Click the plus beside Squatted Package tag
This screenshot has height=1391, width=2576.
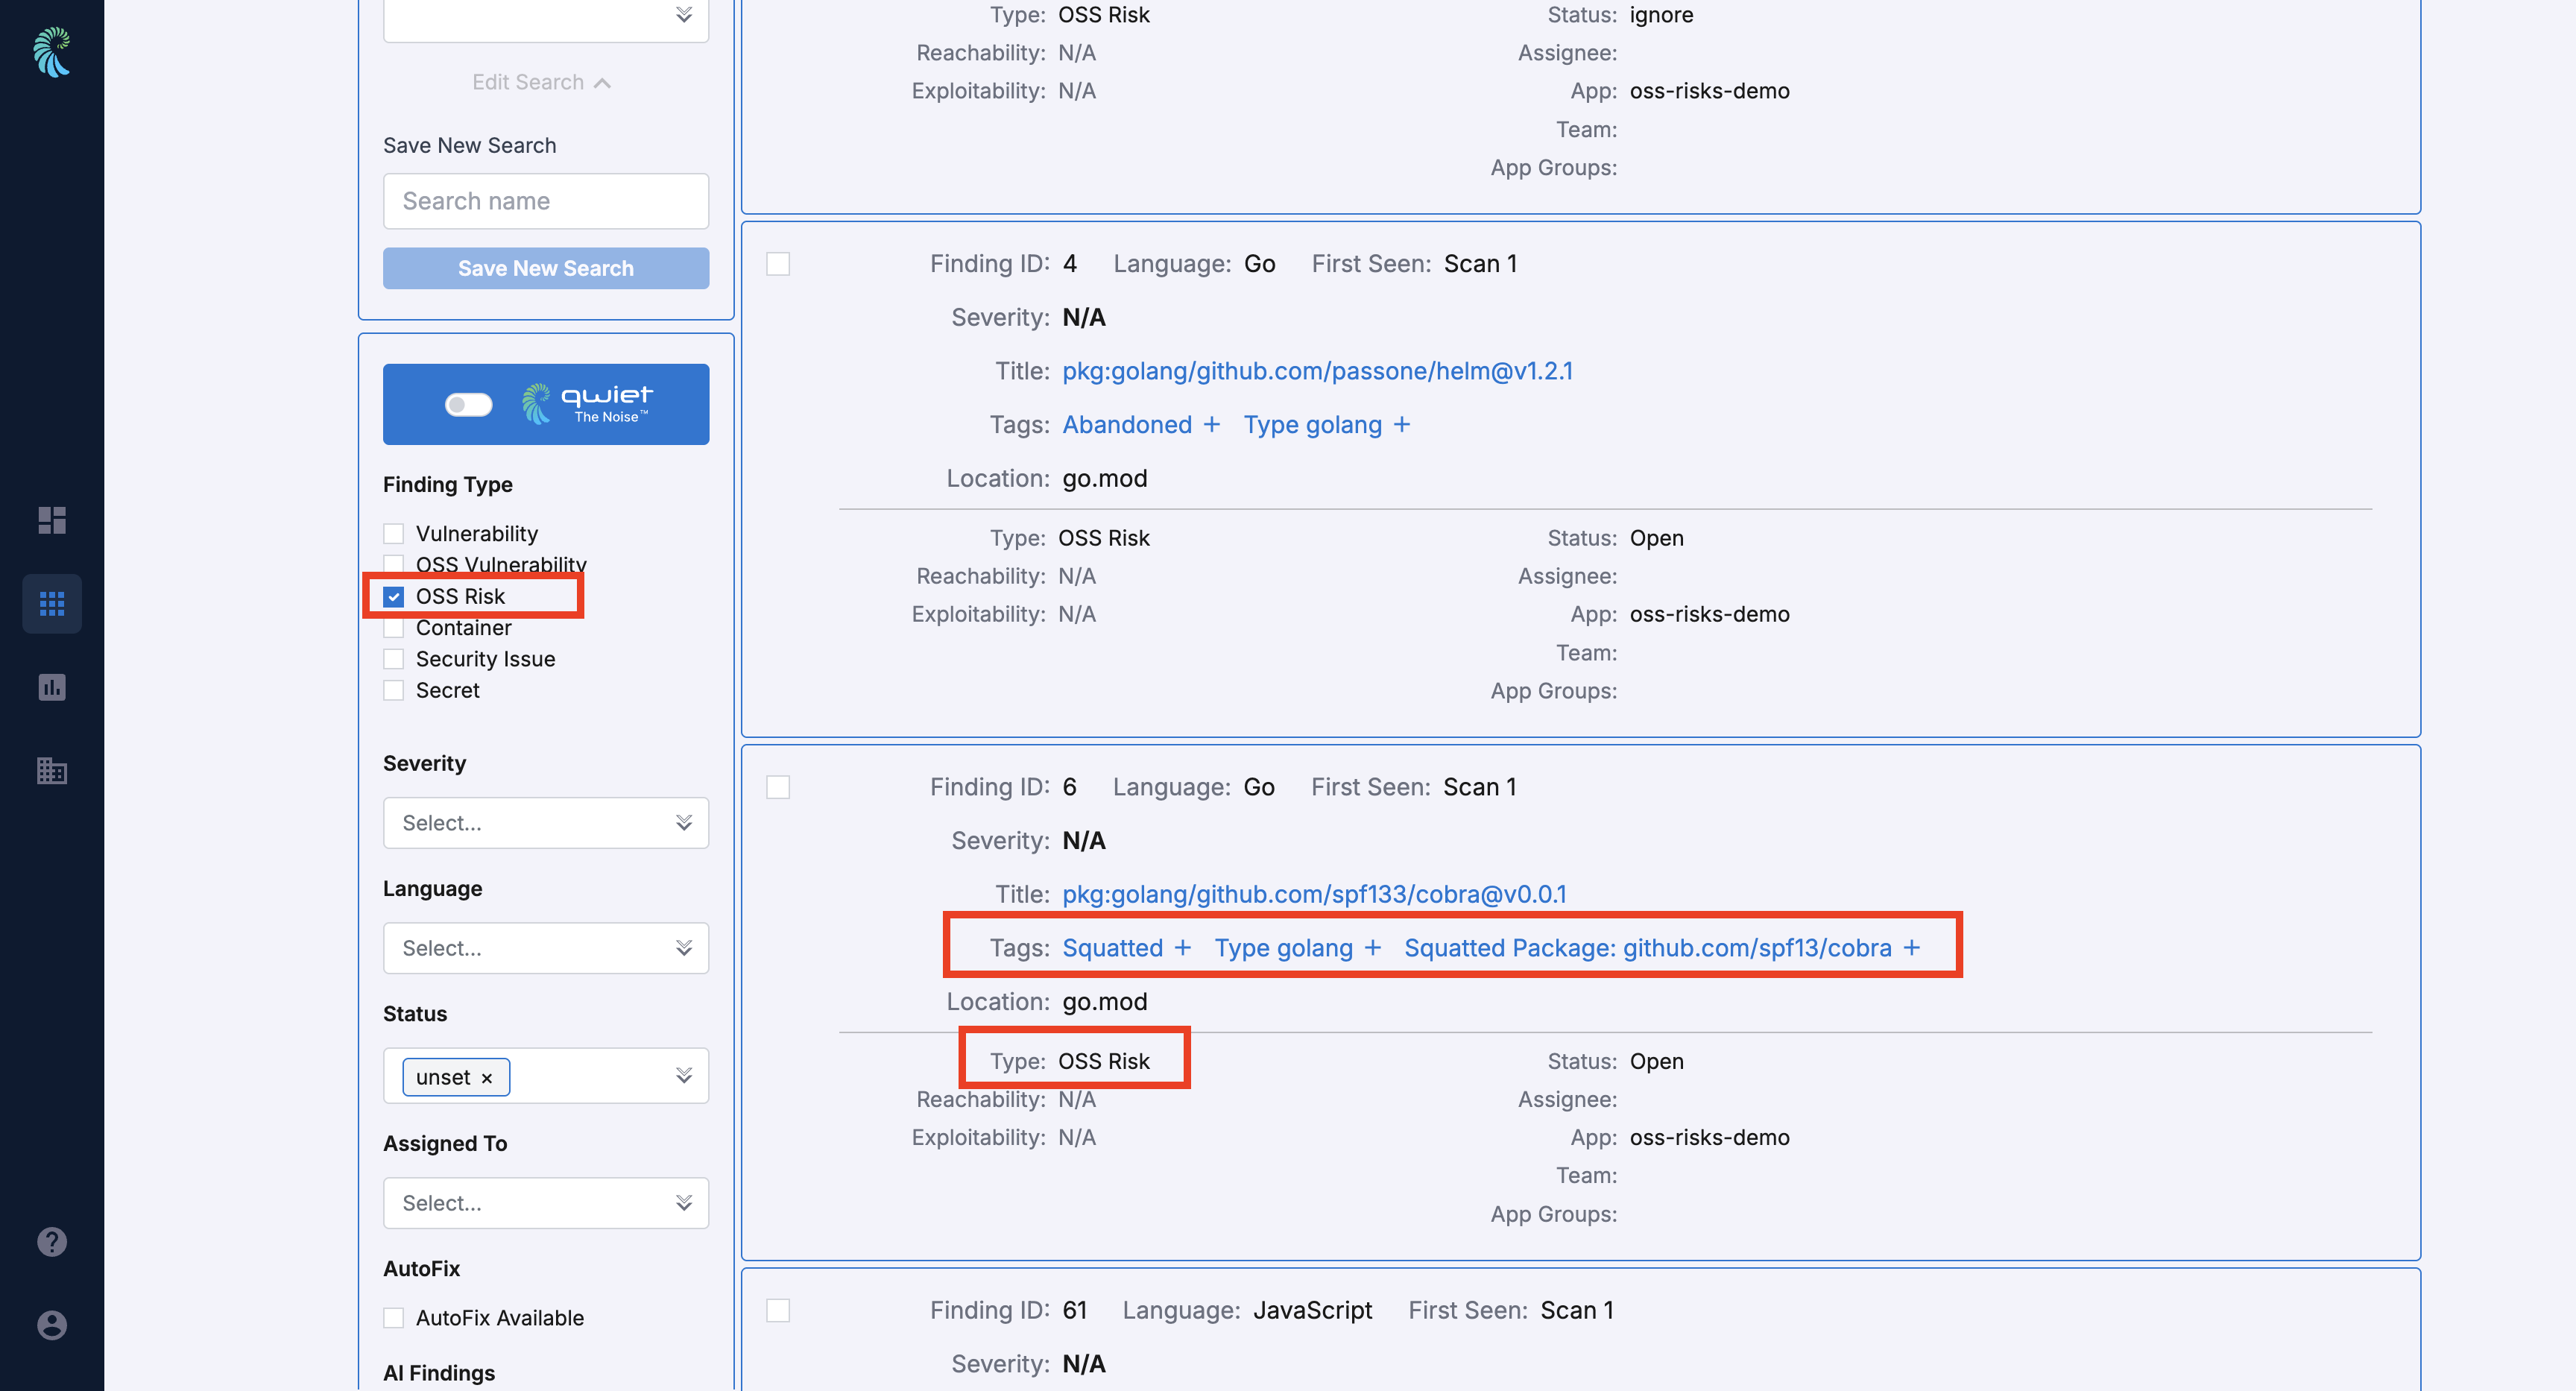[1913, 948]
